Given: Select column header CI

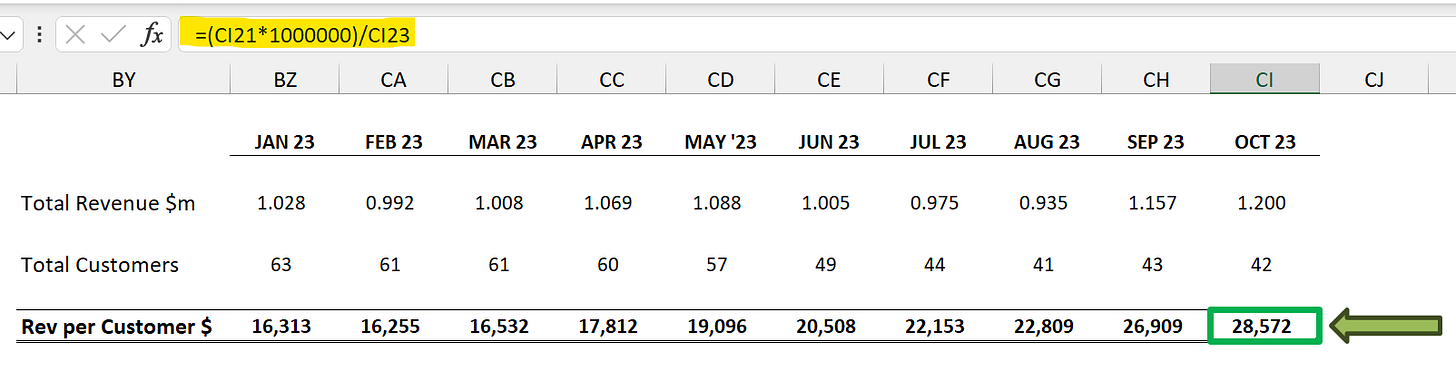Looking at the screenshot, I should (x=1265, y=80).
